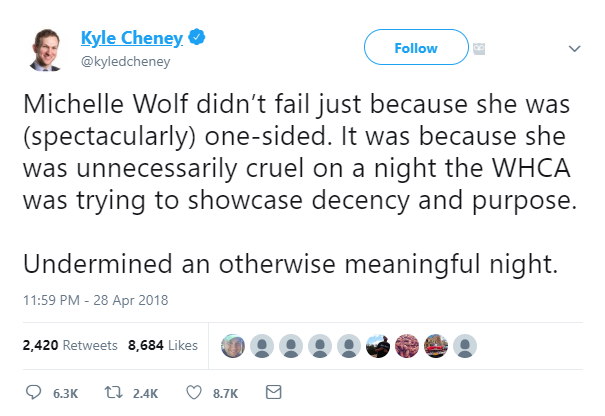Open the @kyledcheney handle
The height and width of the screenshot is (416, 605).
125,61
